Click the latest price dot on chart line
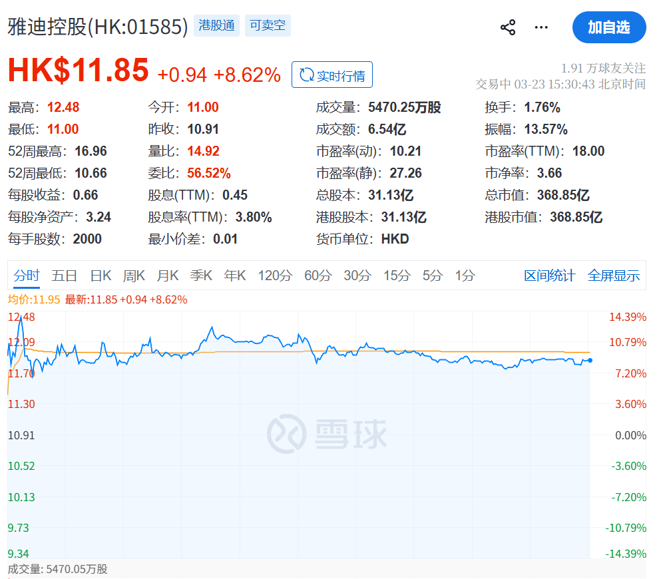Image resolution: width=667 pixels, height=579 pixels. click(x=590, y=360)
